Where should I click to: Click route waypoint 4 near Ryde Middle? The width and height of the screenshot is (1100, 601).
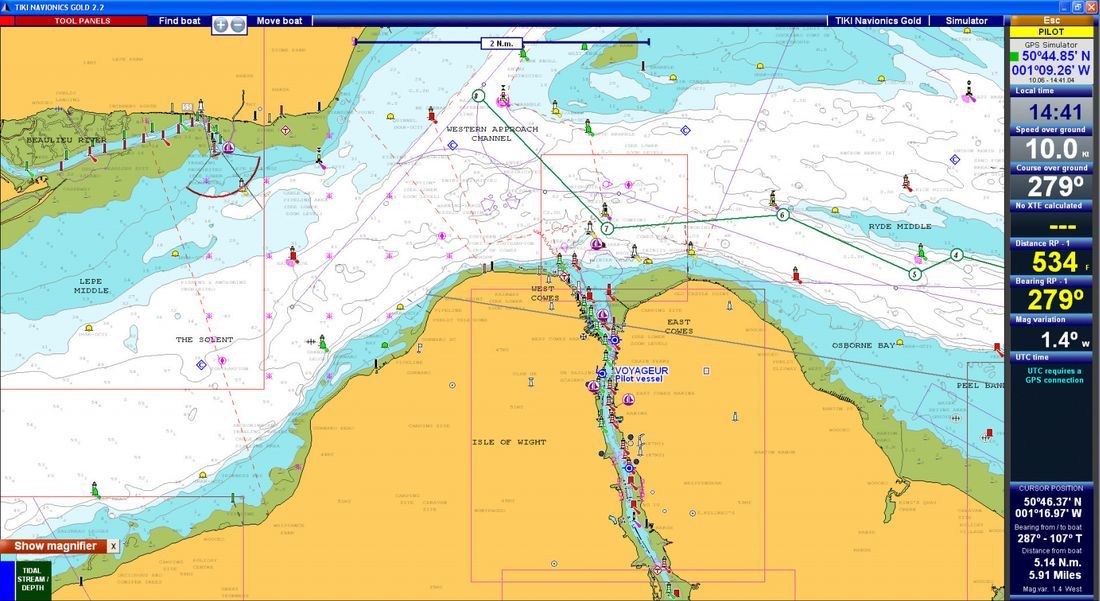957,255
